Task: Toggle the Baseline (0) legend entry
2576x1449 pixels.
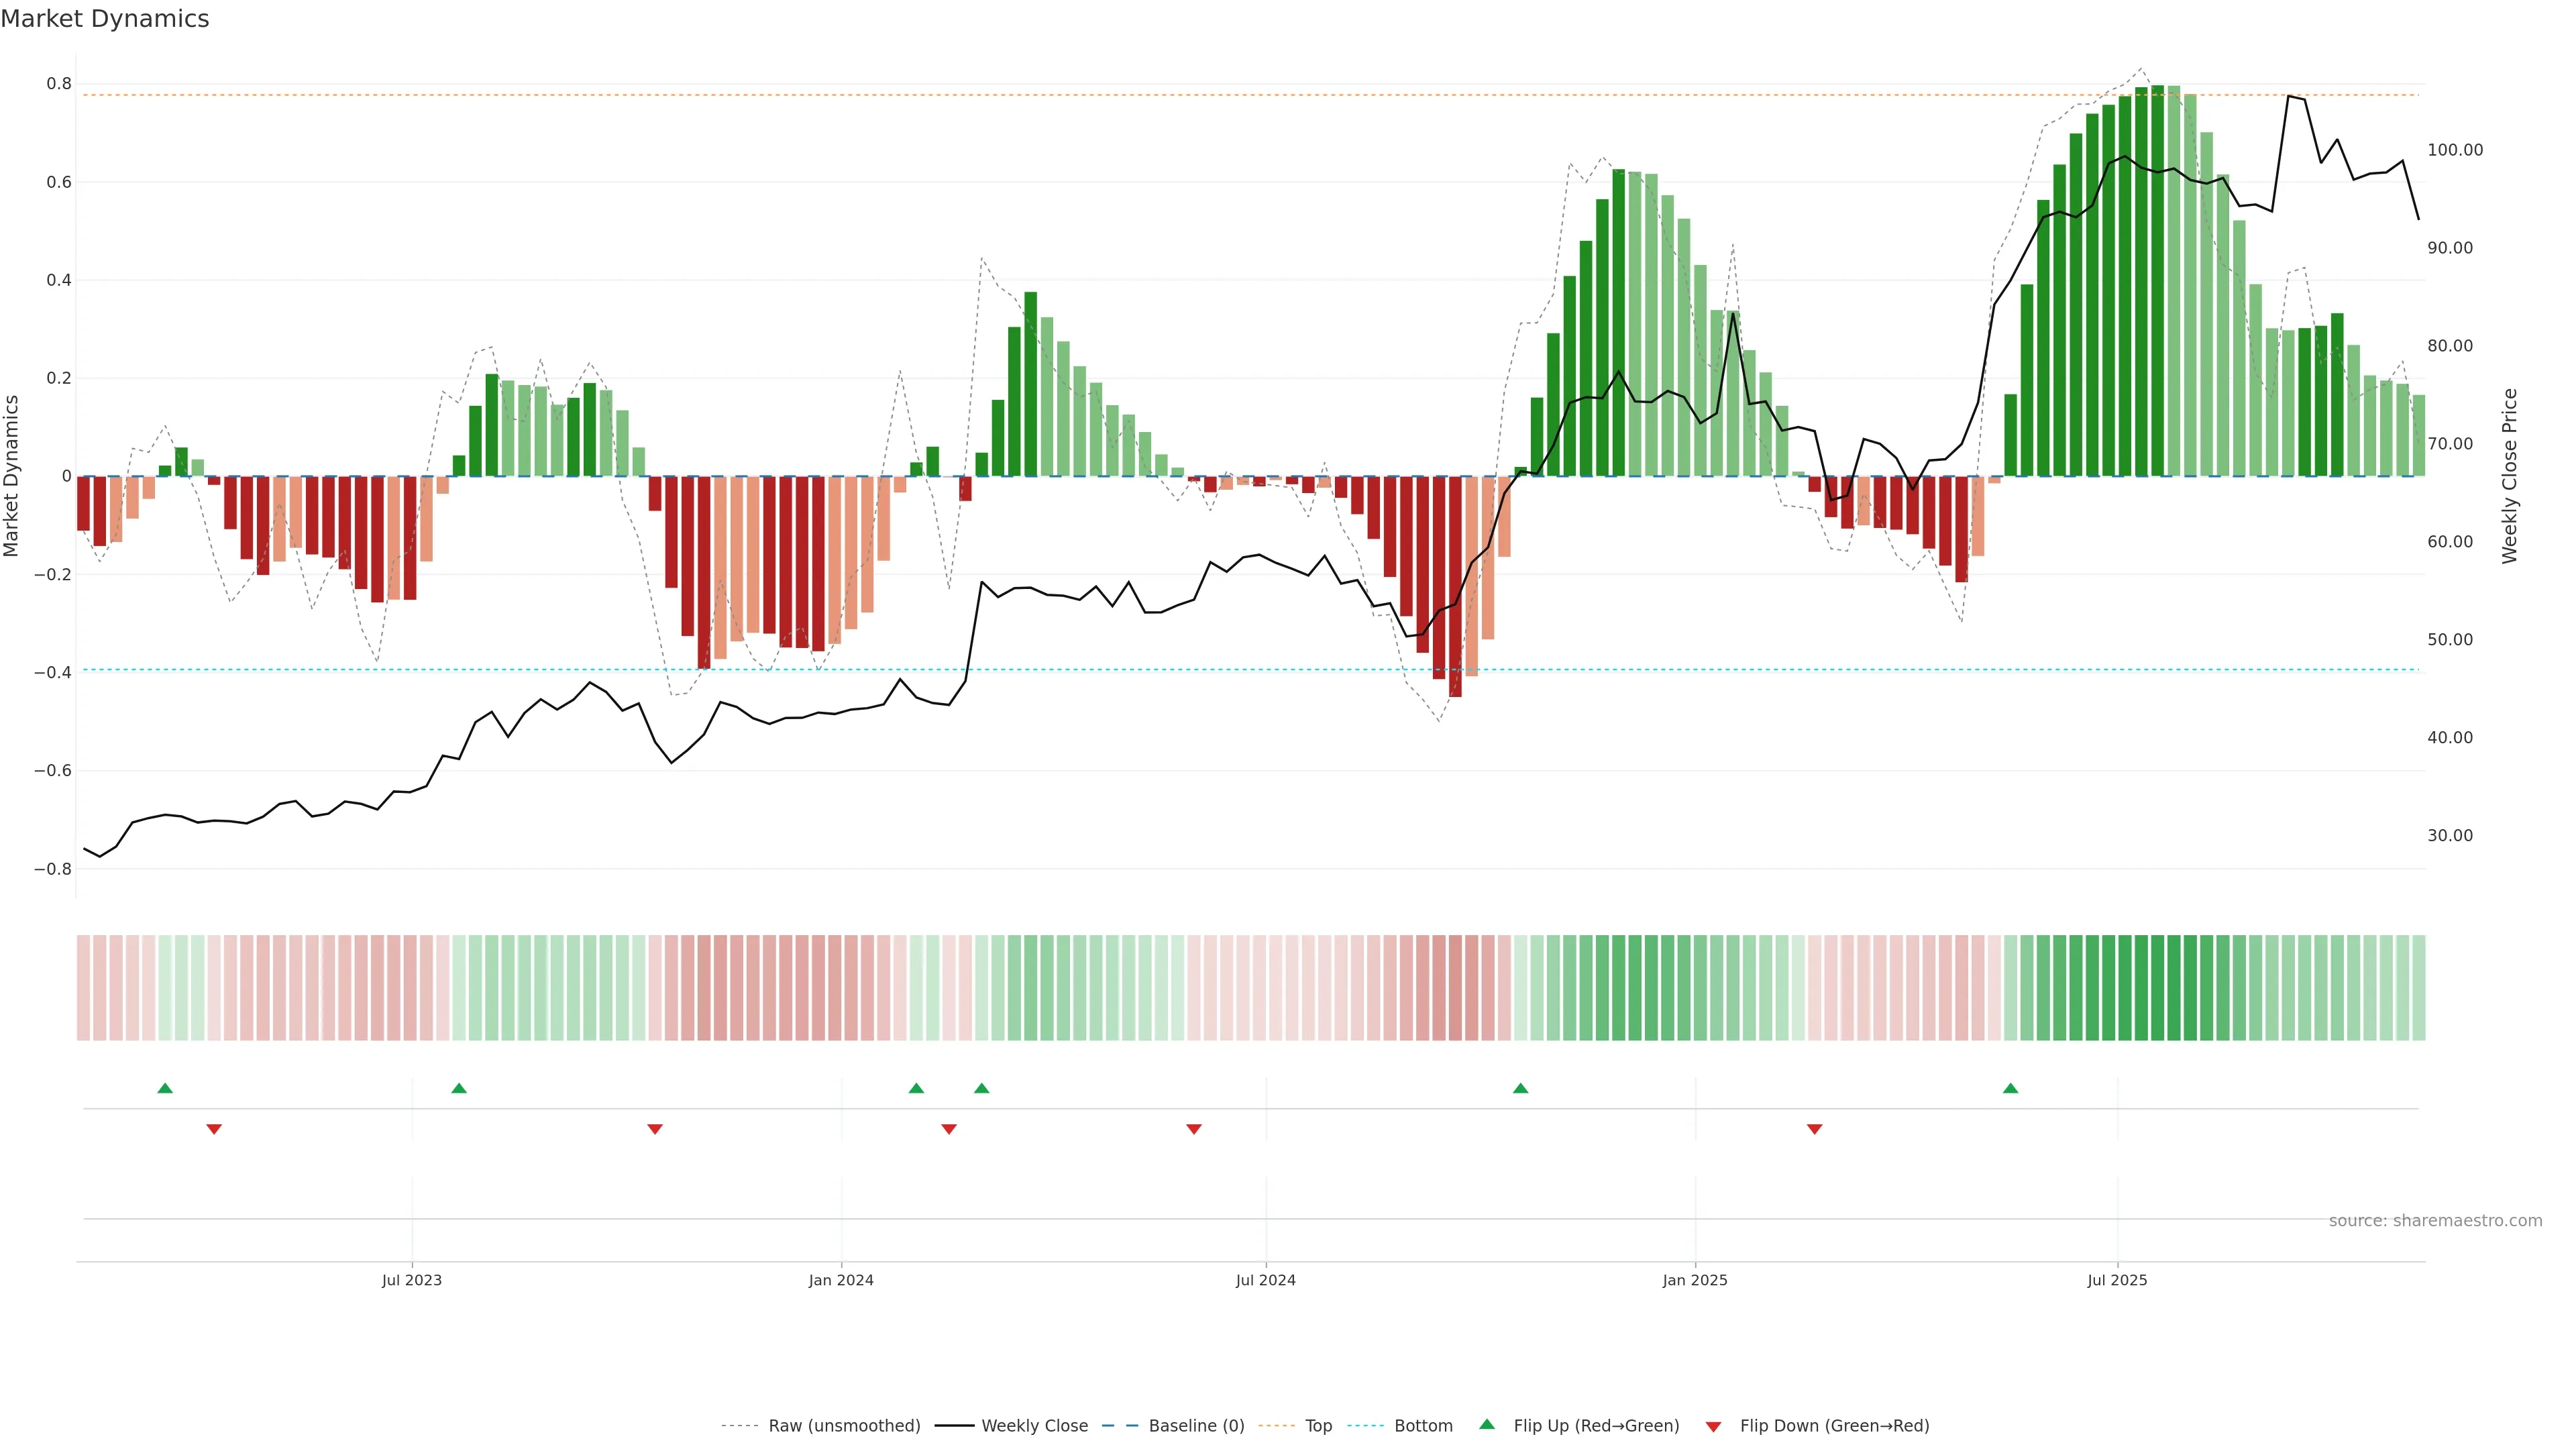Action: (1196, 1426)
